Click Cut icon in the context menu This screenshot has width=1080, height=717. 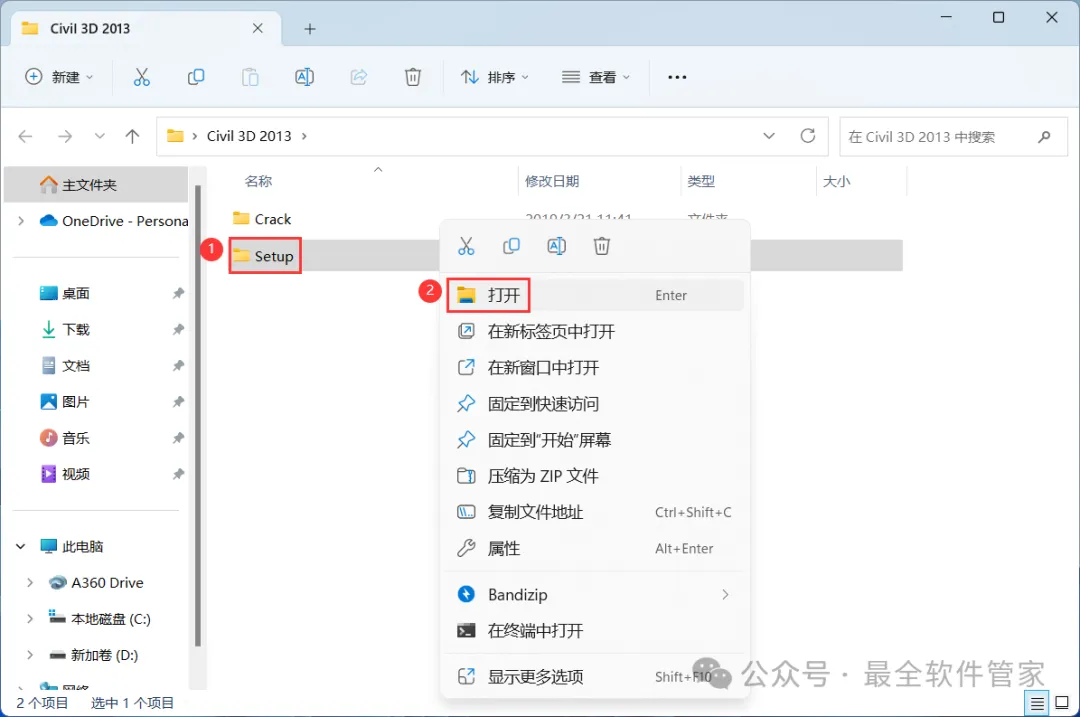tap(466, 246)
